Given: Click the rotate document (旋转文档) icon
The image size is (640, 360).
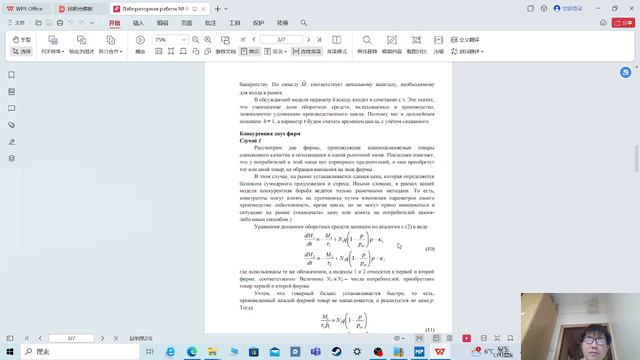Looking at the screenshot, I should (225, 40).
